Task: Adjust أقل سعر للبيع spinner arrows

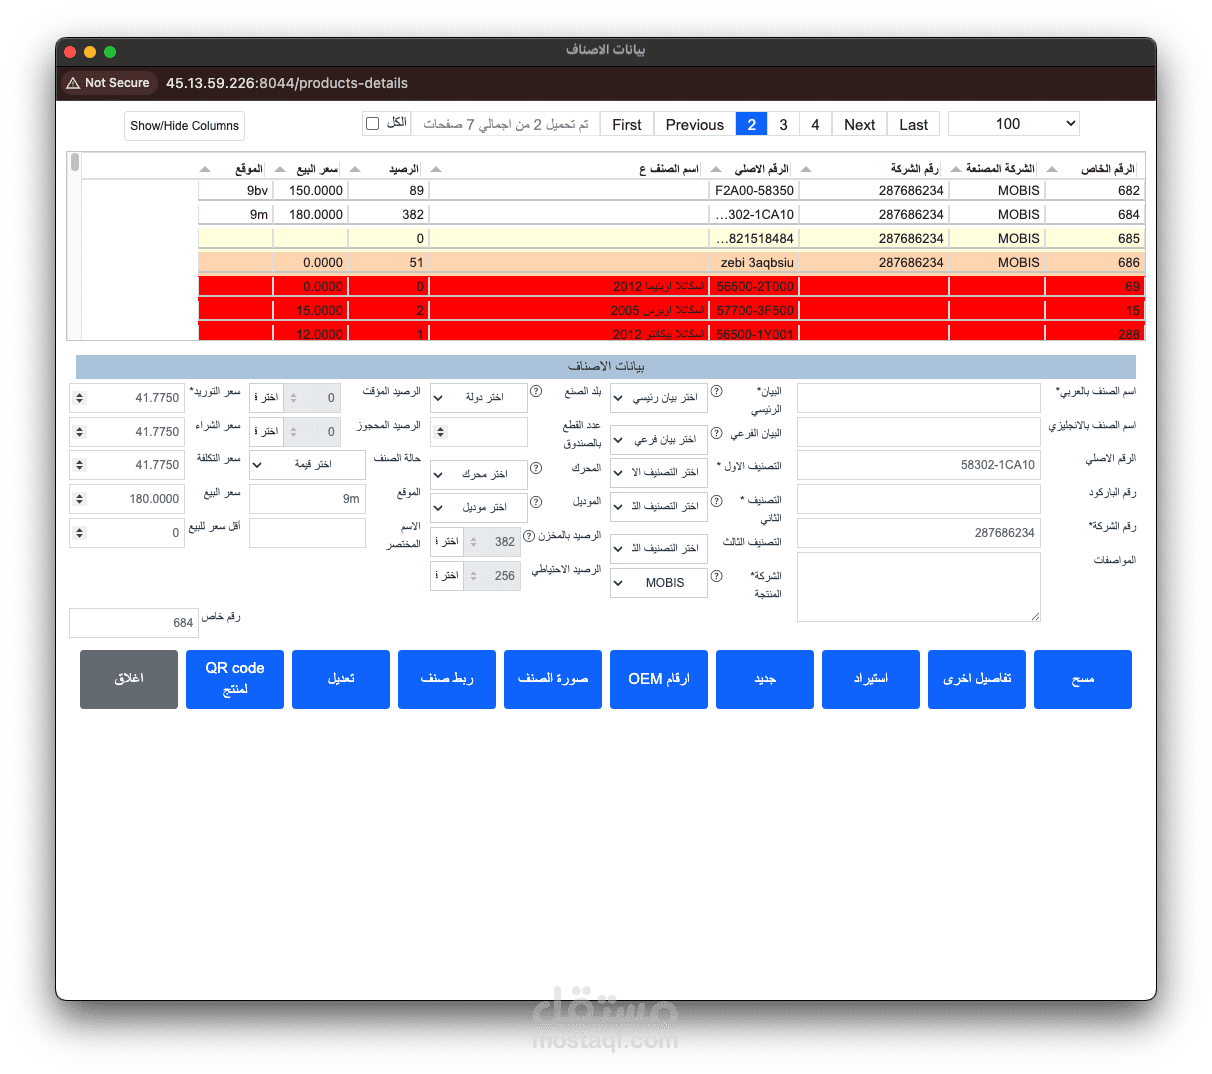Action: pos(80,533)
